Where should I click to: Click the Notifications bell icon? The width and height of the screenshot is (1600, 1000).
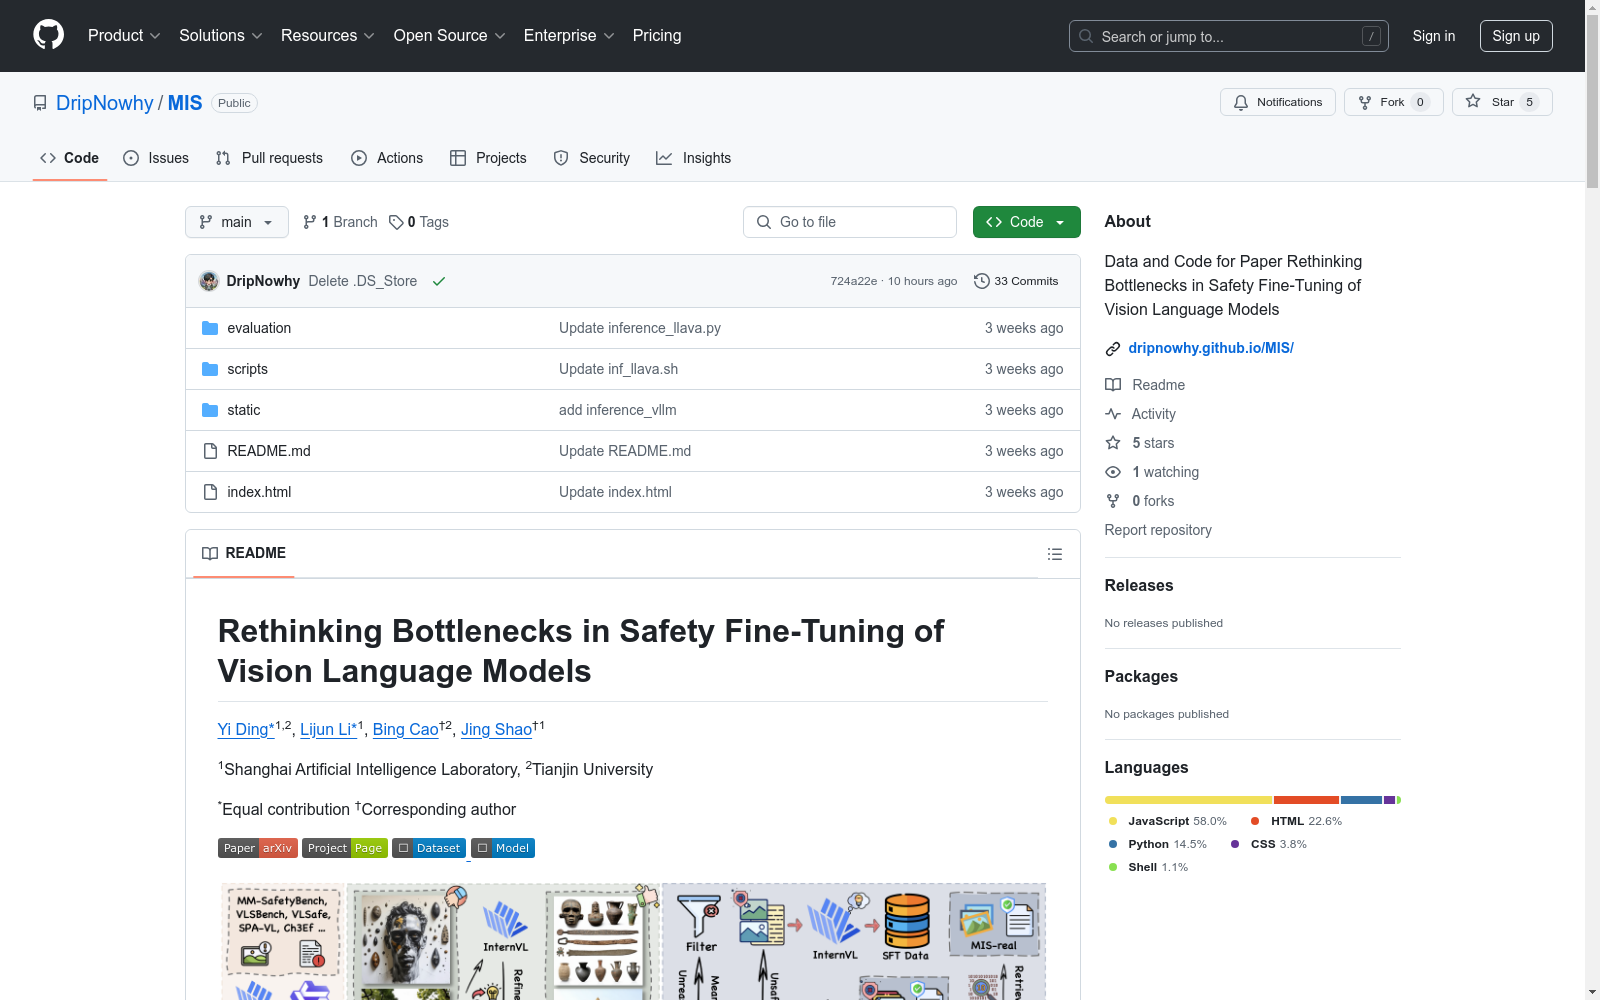[x=1241, y=102]
